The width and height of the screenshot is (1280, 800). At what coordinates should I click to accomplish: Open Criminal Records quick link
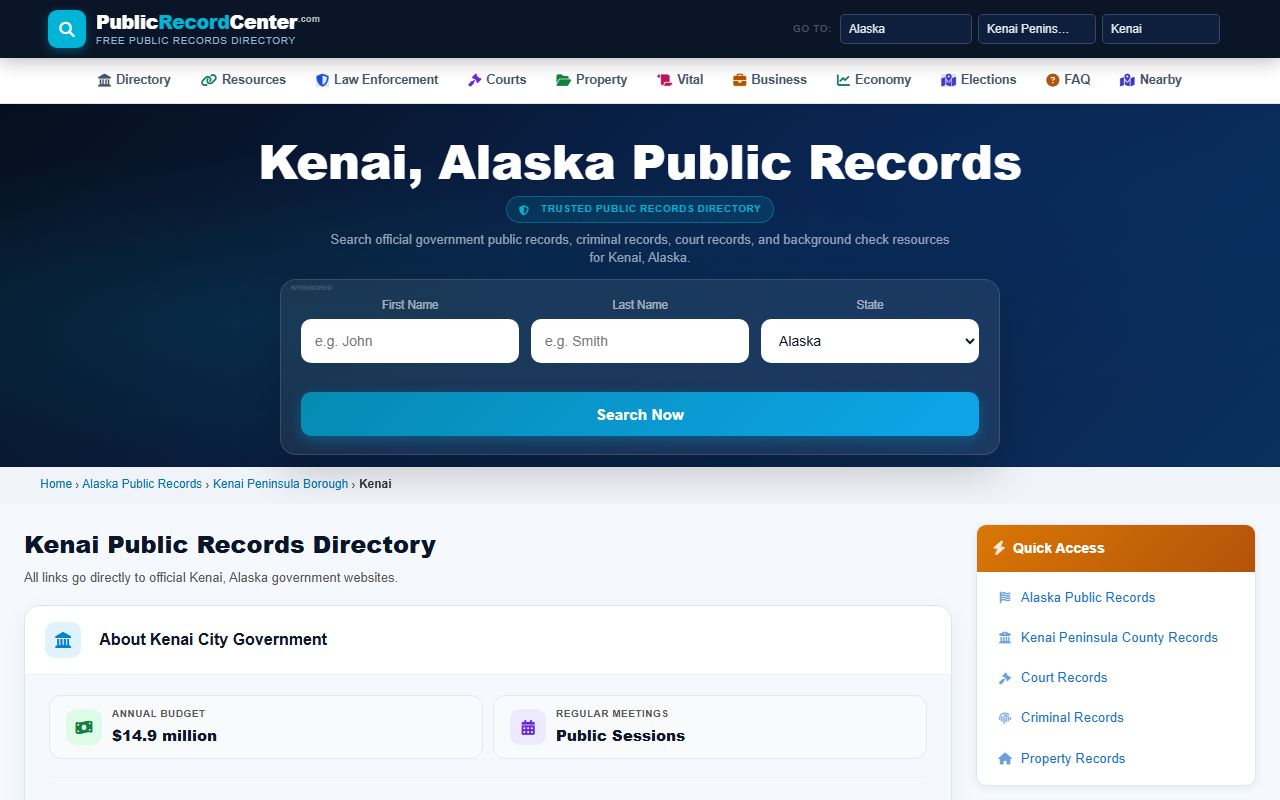pos(1072,717)
